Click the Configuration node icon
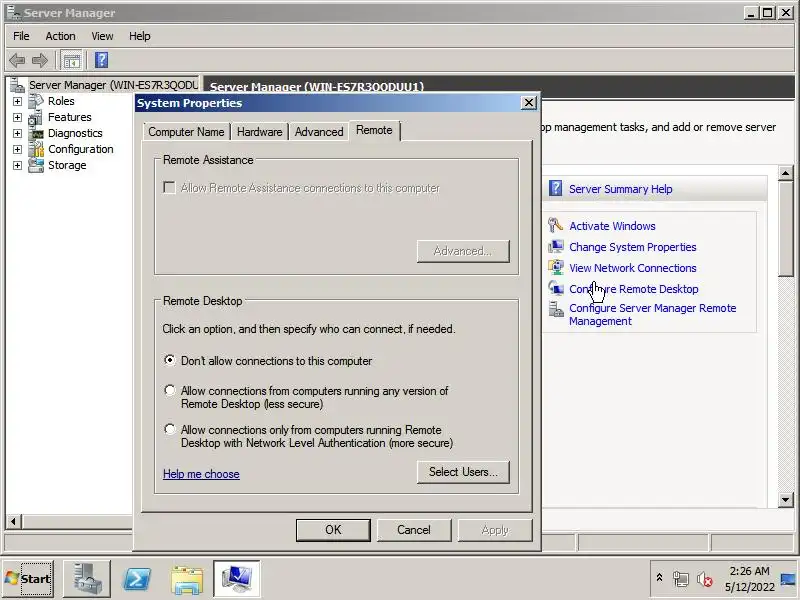The image size is (800, 600). pyautogui.click(x=36, y=149)
